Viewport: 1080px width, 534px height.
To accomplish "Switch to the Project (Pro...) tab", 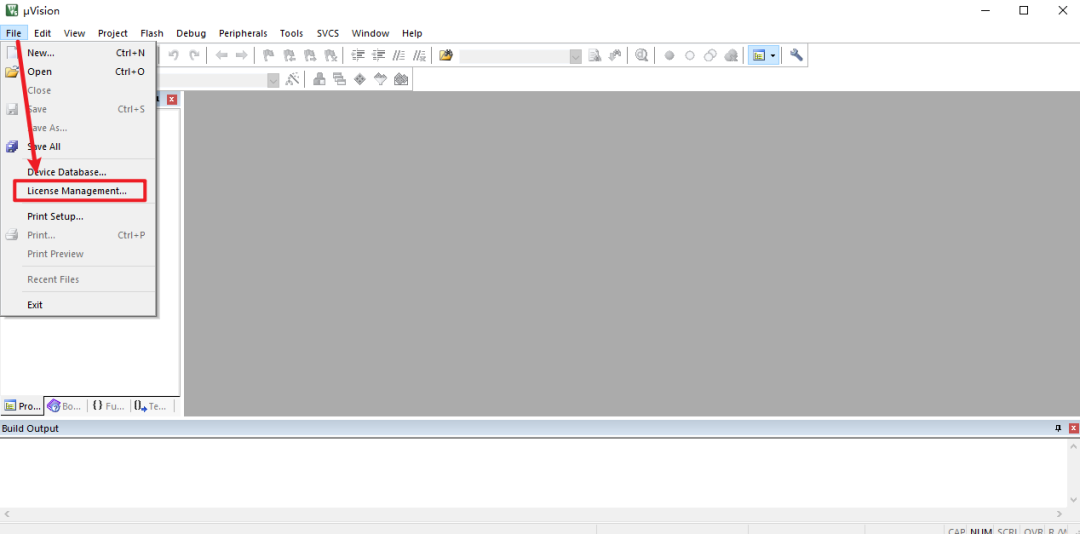I will point(22,407).
